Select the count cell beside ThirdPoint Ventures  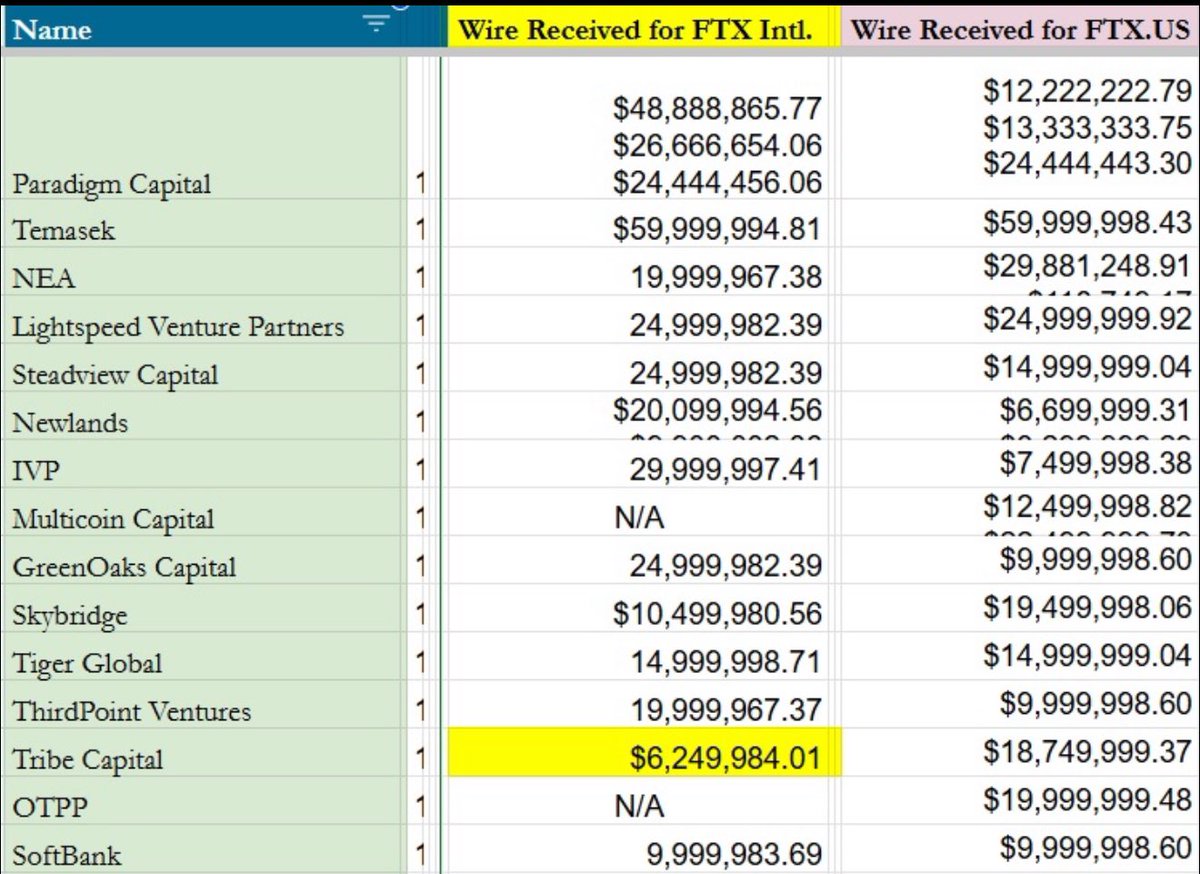(420, 711)
